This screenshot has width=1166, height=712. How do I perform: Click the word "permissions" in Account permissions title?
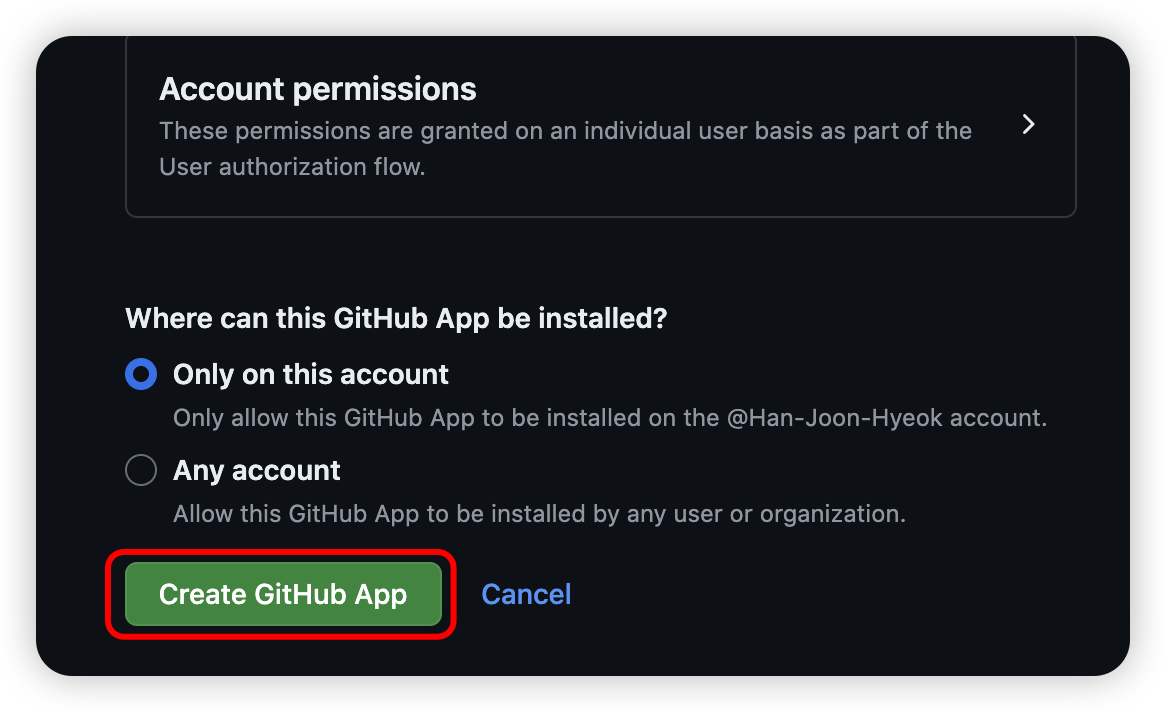click(384, 89)
